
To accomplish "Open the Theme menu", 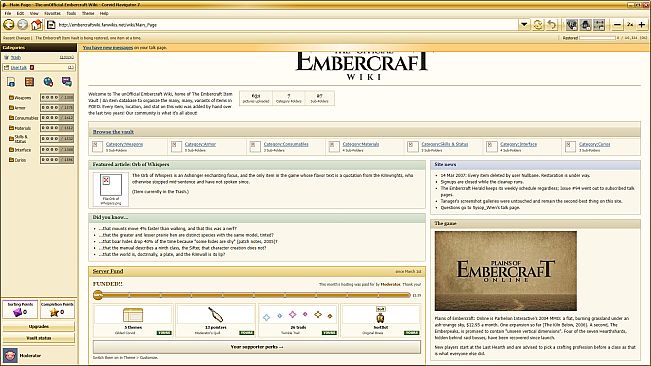I will pos(88,13).
